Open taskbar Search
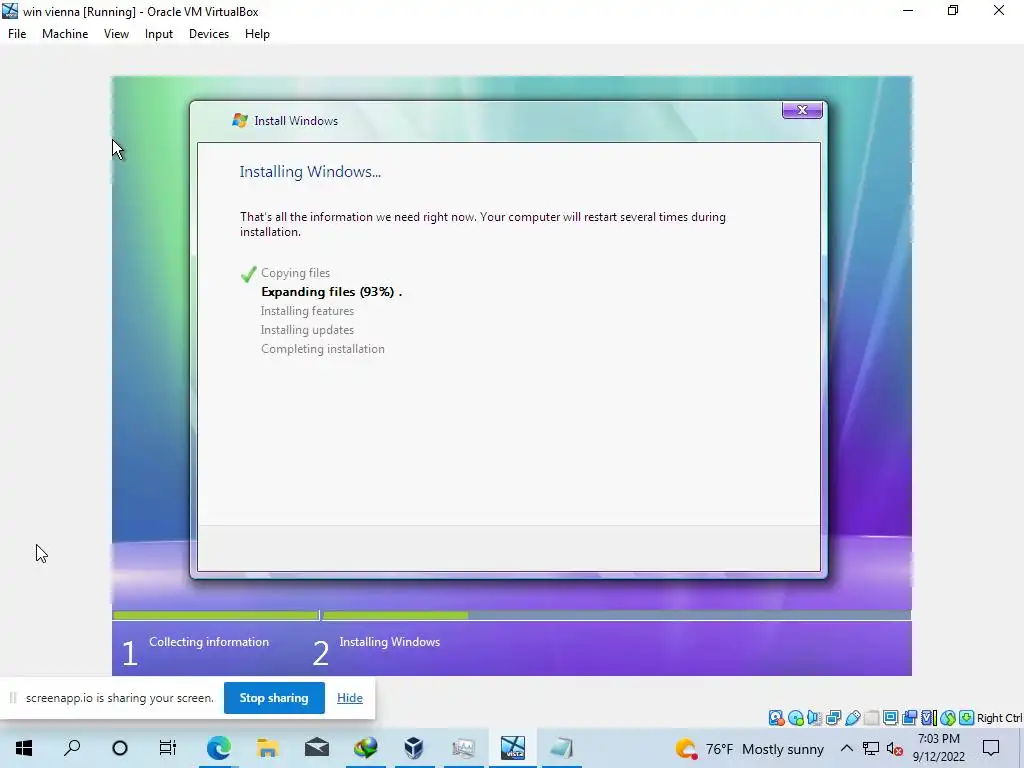The image size is (1024, 768). click(72, 748)
